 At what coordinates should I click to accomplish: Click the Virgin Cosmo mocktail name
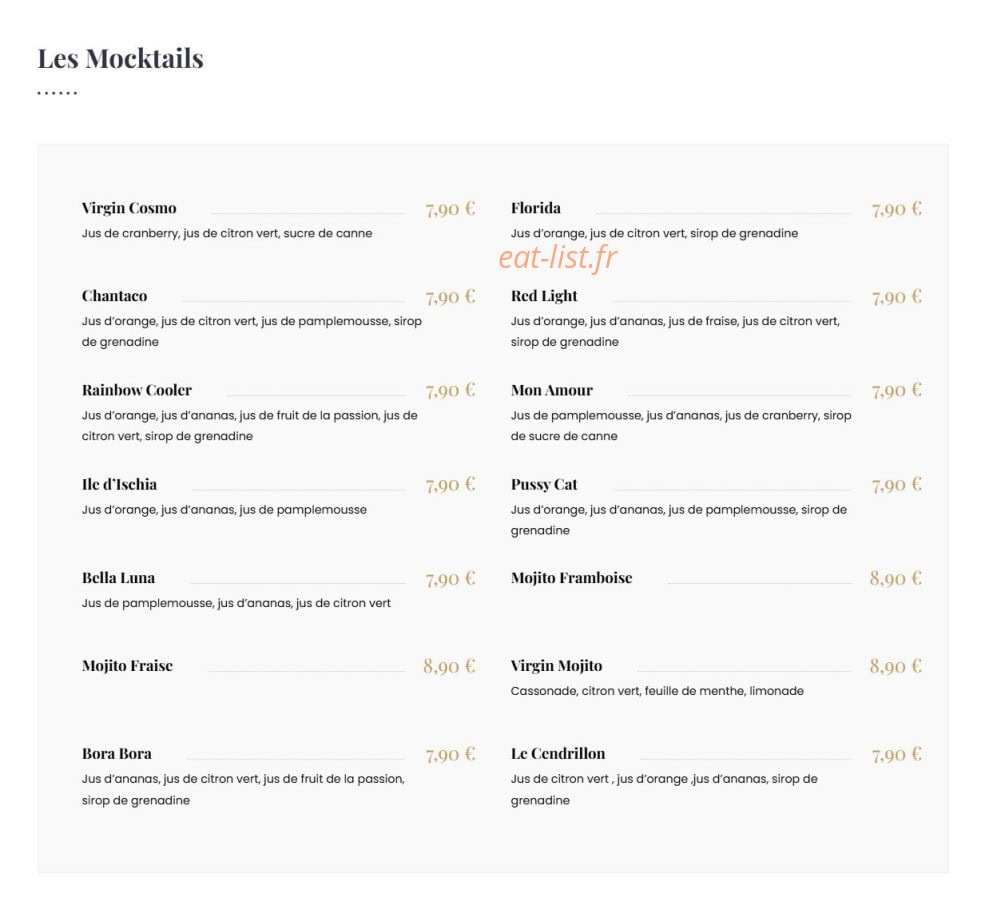click(129, 208)
